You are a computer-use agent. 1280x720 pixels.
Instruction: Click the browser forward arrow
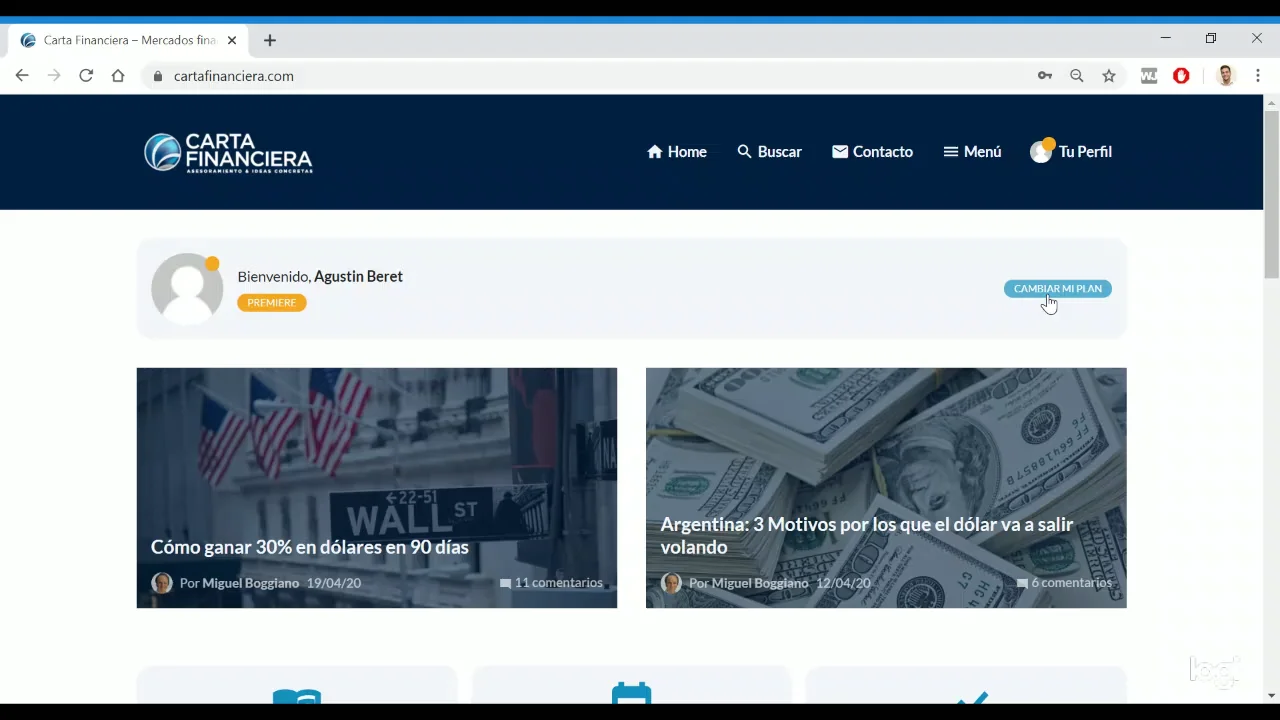[54, 76]
